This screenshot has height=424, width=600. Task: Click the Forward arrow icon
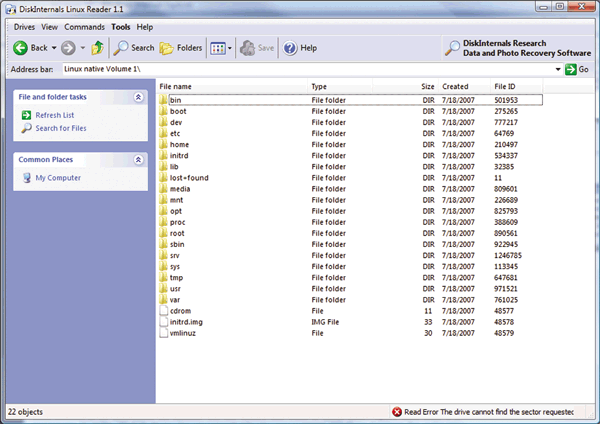68,48
